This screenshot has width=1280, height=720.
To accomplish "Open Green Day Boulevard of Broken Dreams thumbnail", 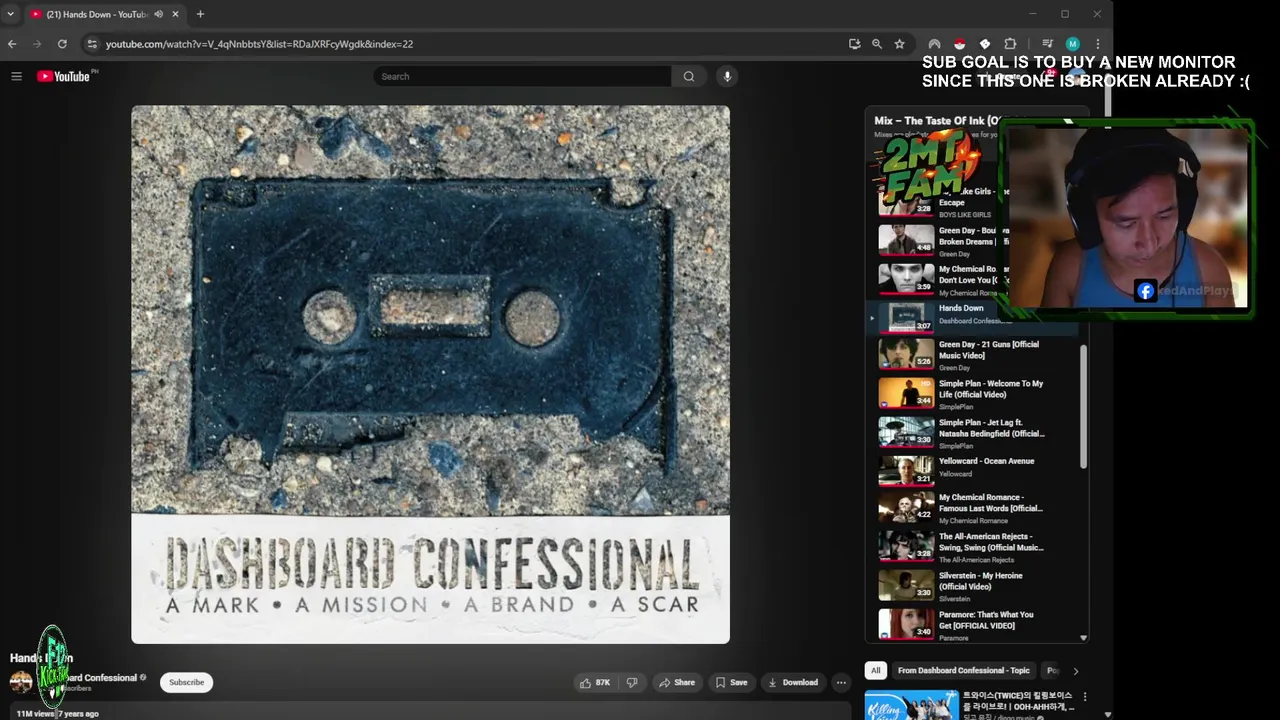I will click(x=906, y=238).
